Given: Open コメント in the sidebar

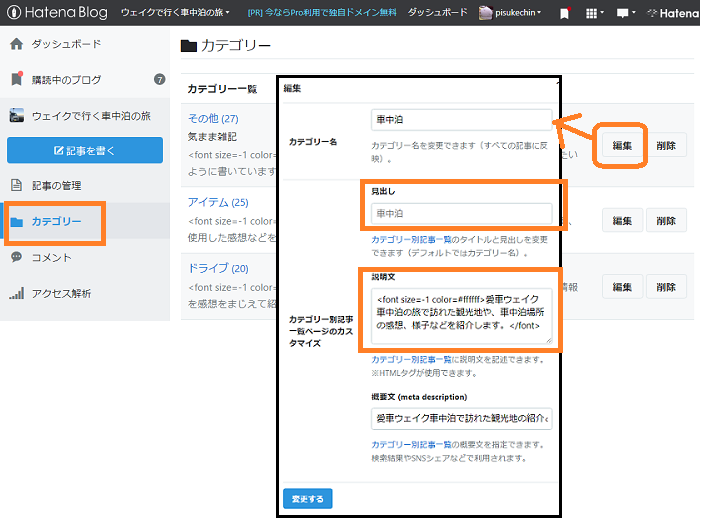Looking at the screenshot, I should (x=51, y=257).
